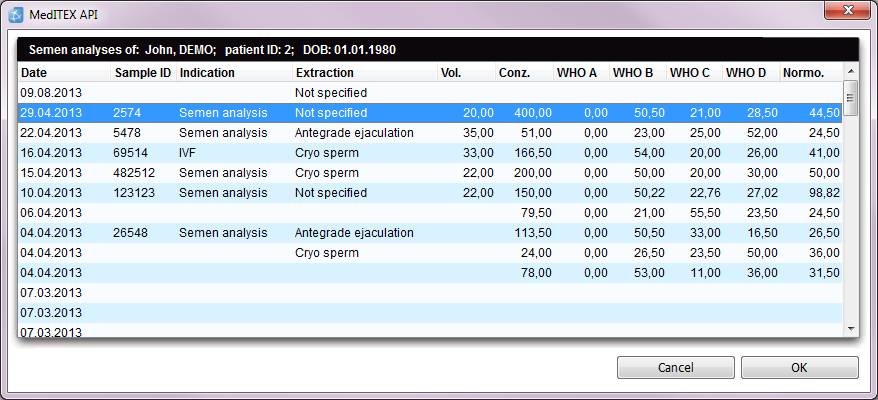Click the vertical scrollbar thumb
The height and width of the screenshot is (400, 878).
click(851, 97)
